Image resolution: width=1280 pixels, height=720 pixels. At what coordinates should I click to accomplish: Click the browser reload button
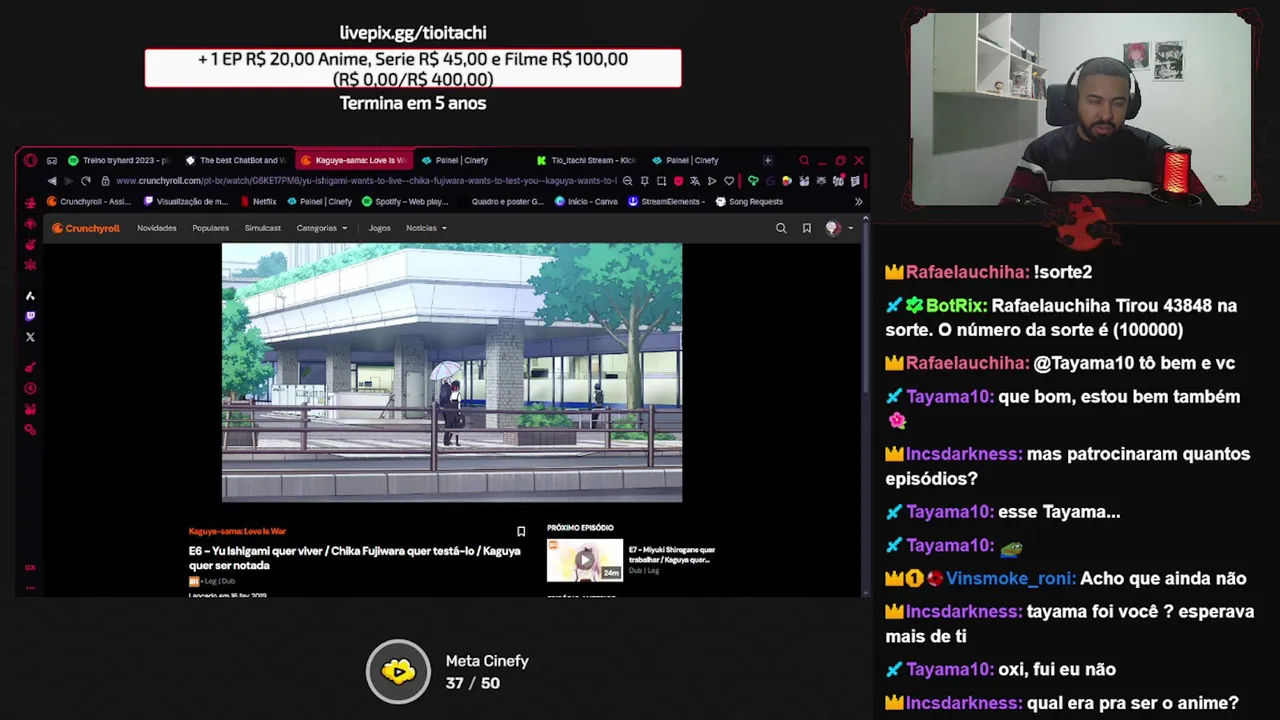[x=86, y=181]
